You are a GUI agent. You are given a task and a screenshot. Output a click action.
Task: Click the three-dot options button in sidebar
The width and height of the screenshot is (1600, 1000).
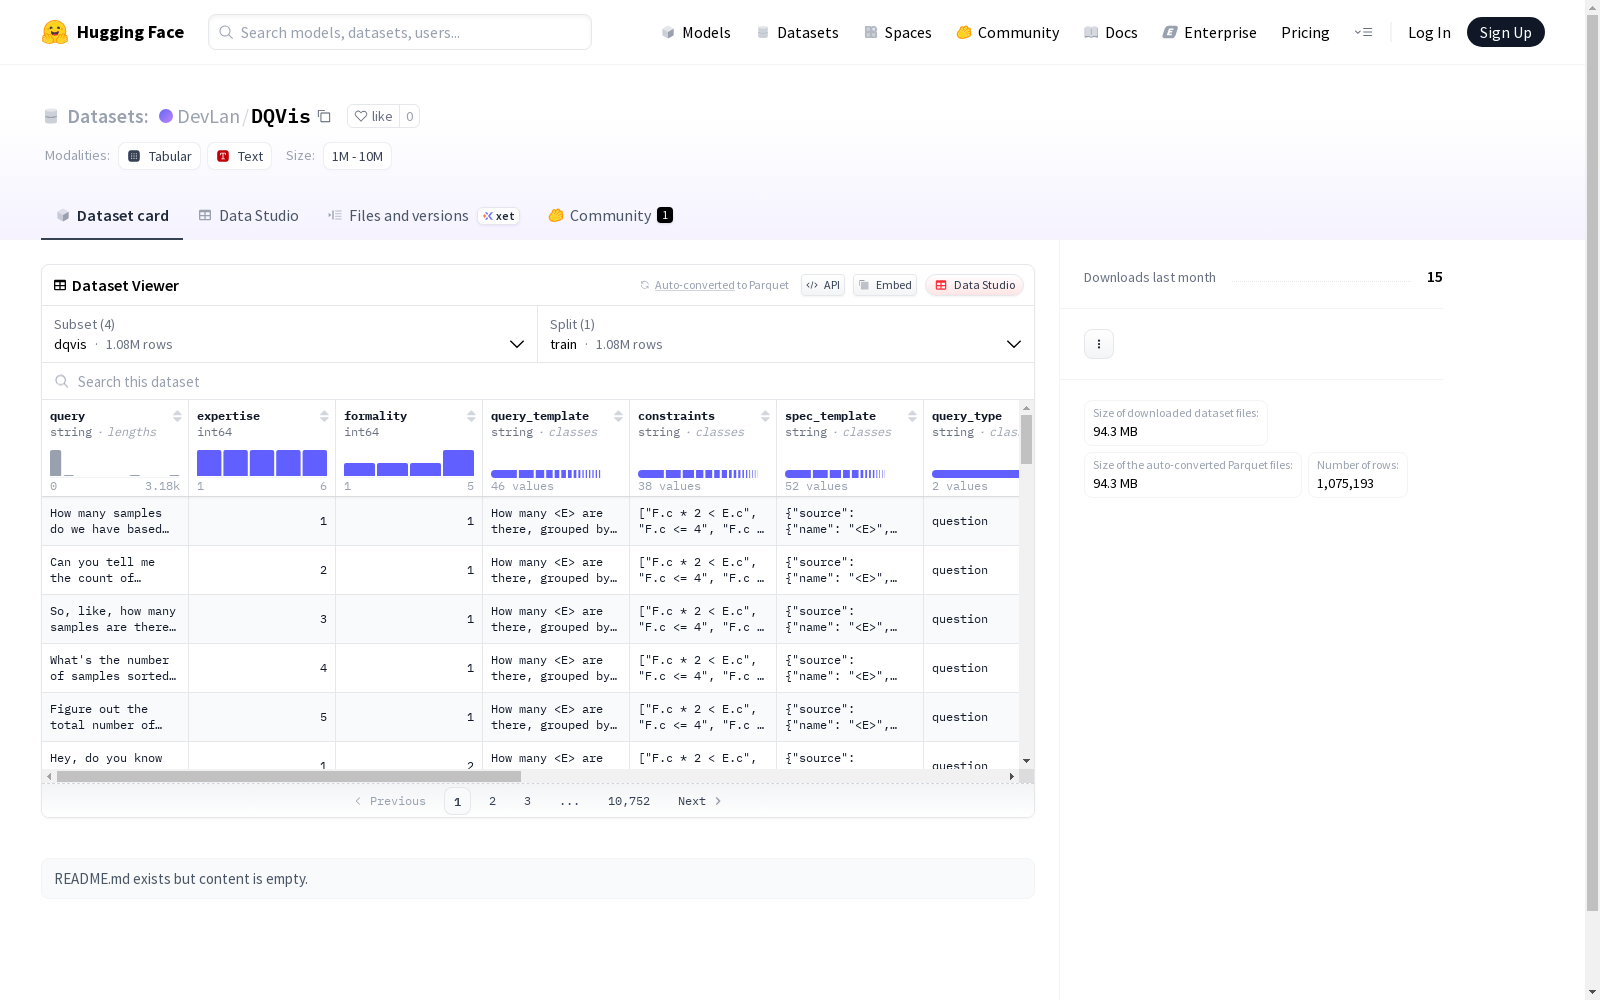(1099, 344)
